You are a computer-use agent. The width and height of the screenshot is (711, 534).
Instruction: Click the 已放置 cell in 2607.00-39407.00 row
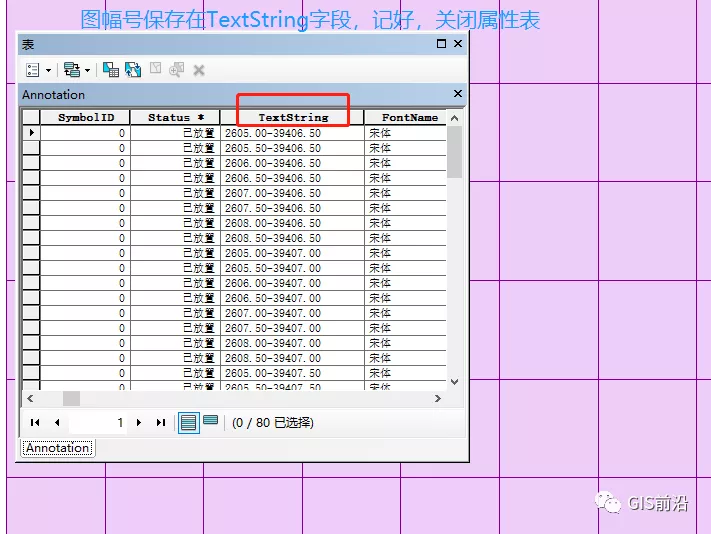175,313
